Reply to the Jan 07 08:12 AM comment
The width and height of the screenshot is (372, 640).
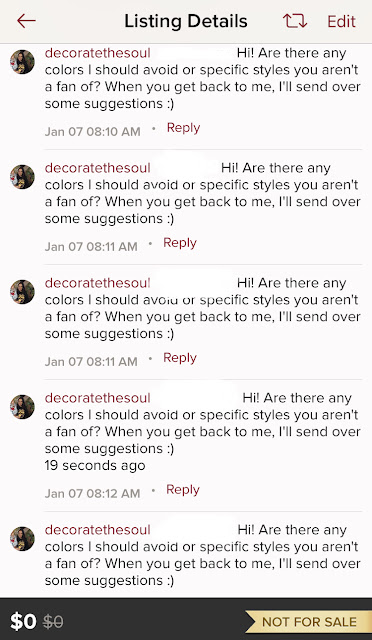[x=183, y=490]
